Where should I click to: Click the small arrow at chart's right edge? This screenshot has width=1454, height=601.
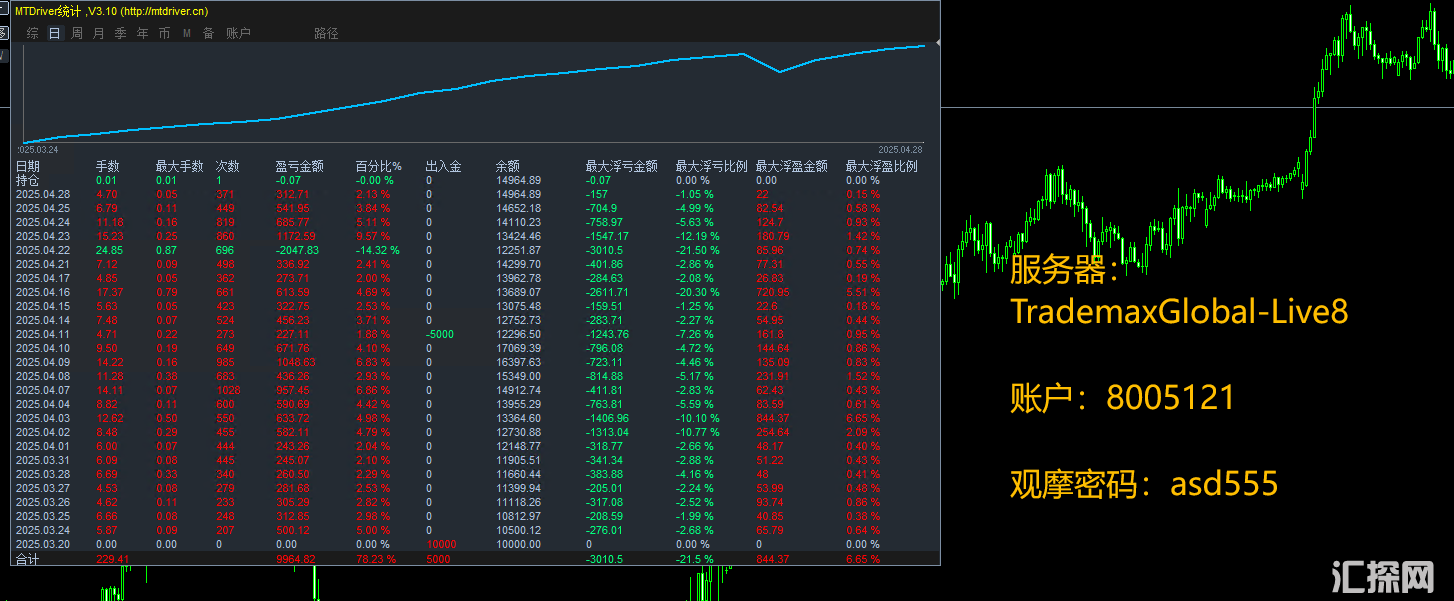(938, 42)
